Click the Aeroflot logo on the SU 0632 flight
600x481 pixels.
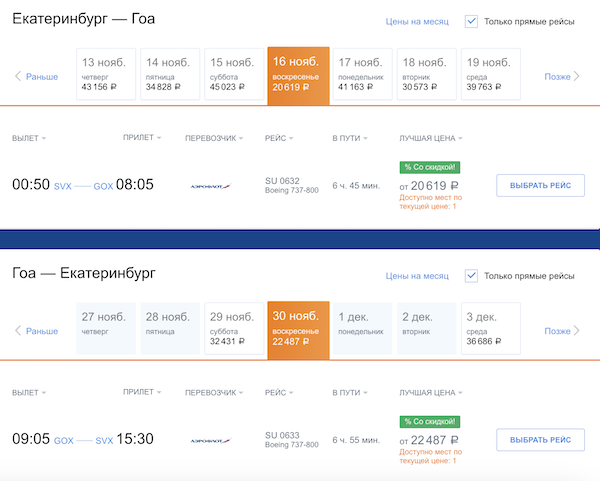(x=209, y=185)
